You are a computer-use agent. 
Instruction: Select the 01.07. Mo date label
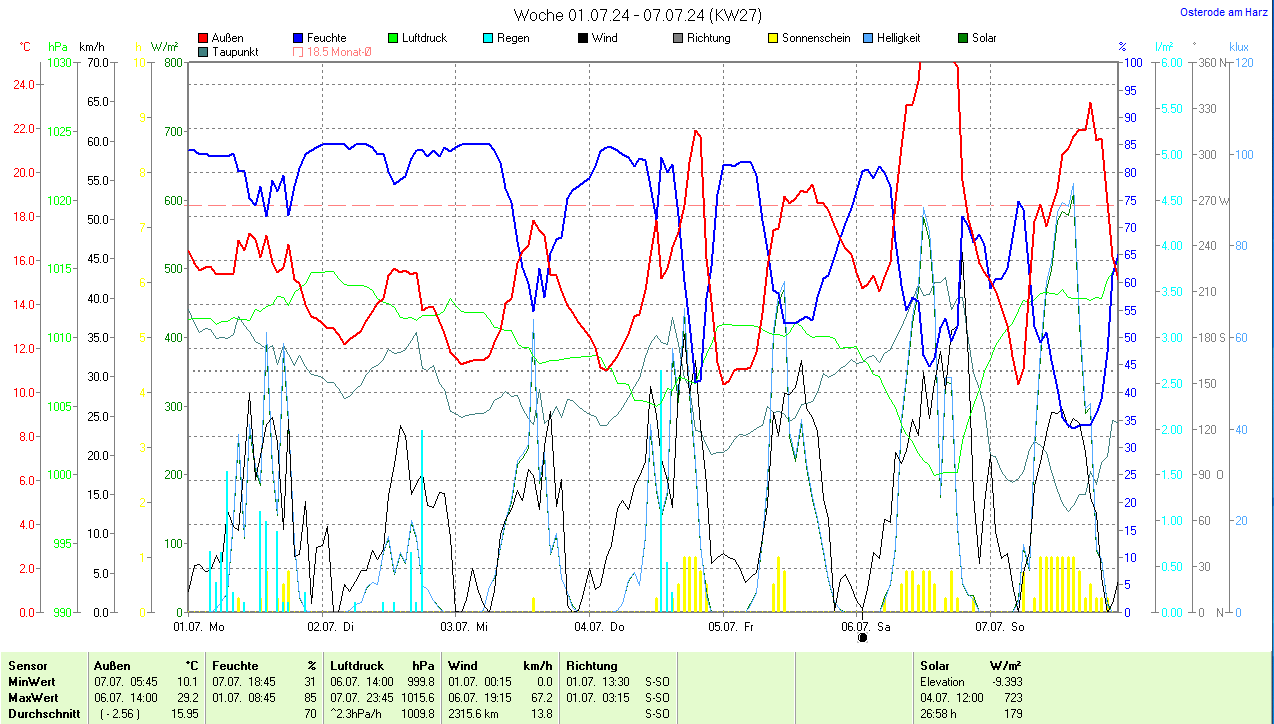198,627
